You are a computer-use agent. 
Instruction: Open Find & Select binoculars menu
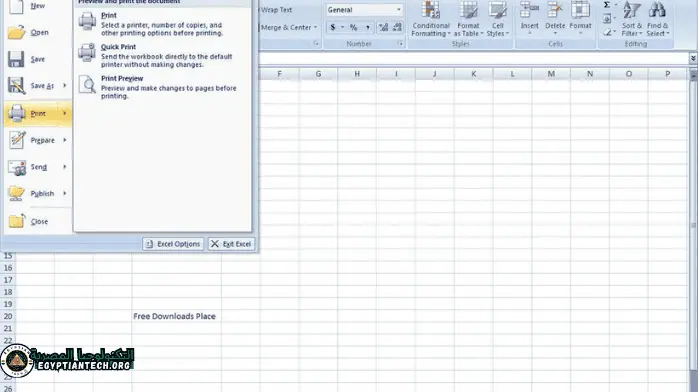click(657, 20)
